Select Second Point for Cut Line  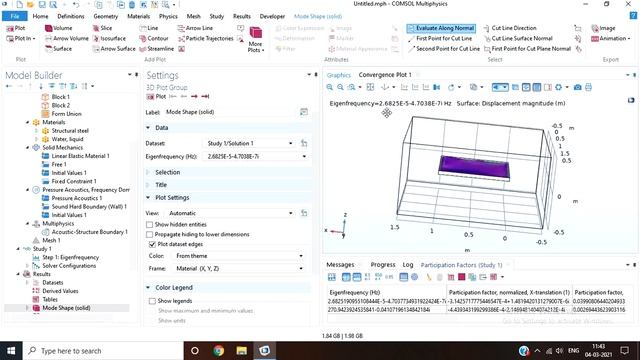coord(444,49)
